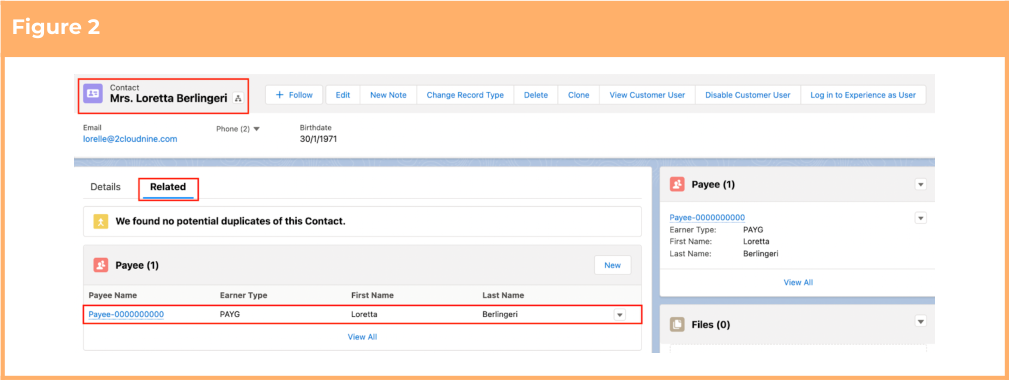Follow this contact
This screenshot has height=380, width=1009.
coord(294,95)
